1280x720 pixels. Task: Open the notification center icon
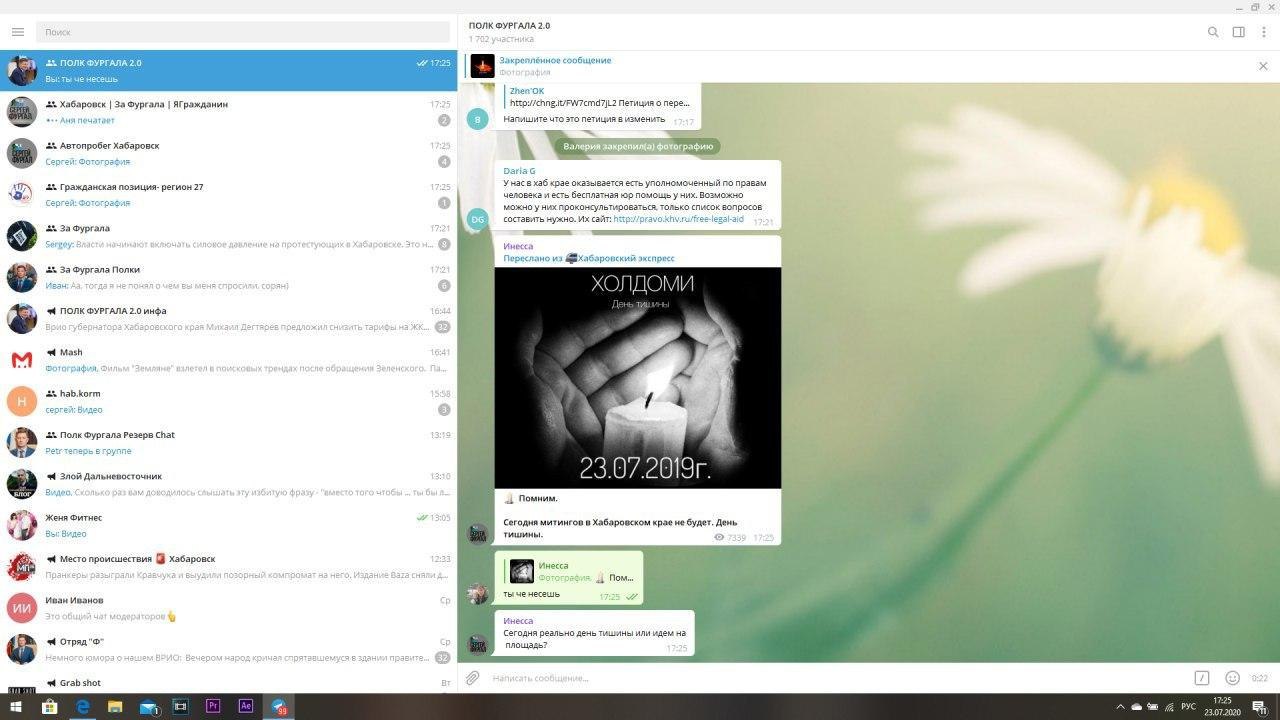[1260, 706]
